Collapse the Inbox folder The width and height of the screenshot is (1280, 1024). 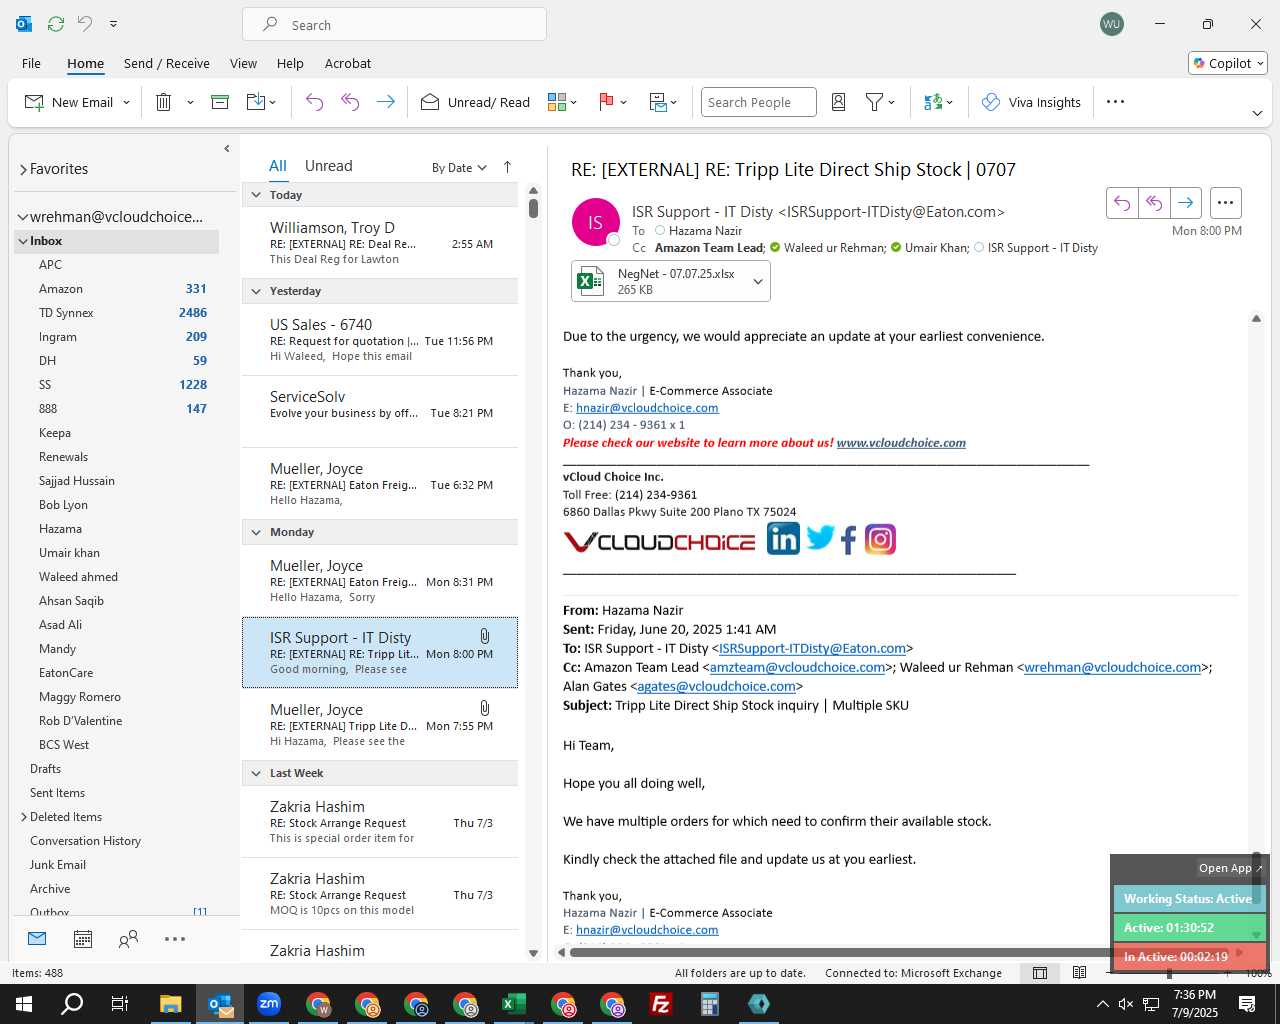pos(22,241)
